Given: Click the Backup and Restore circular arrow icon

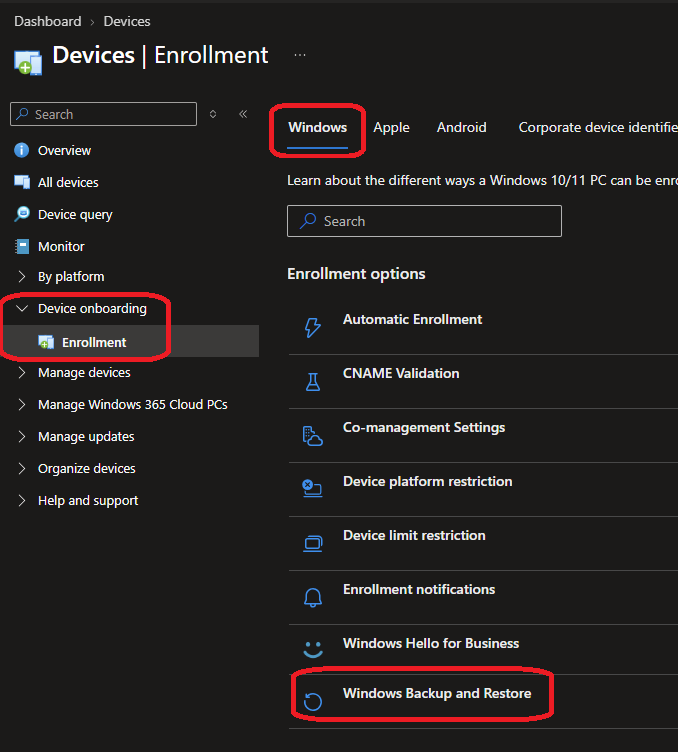Looking at the screenshot, I should [313, 702].
